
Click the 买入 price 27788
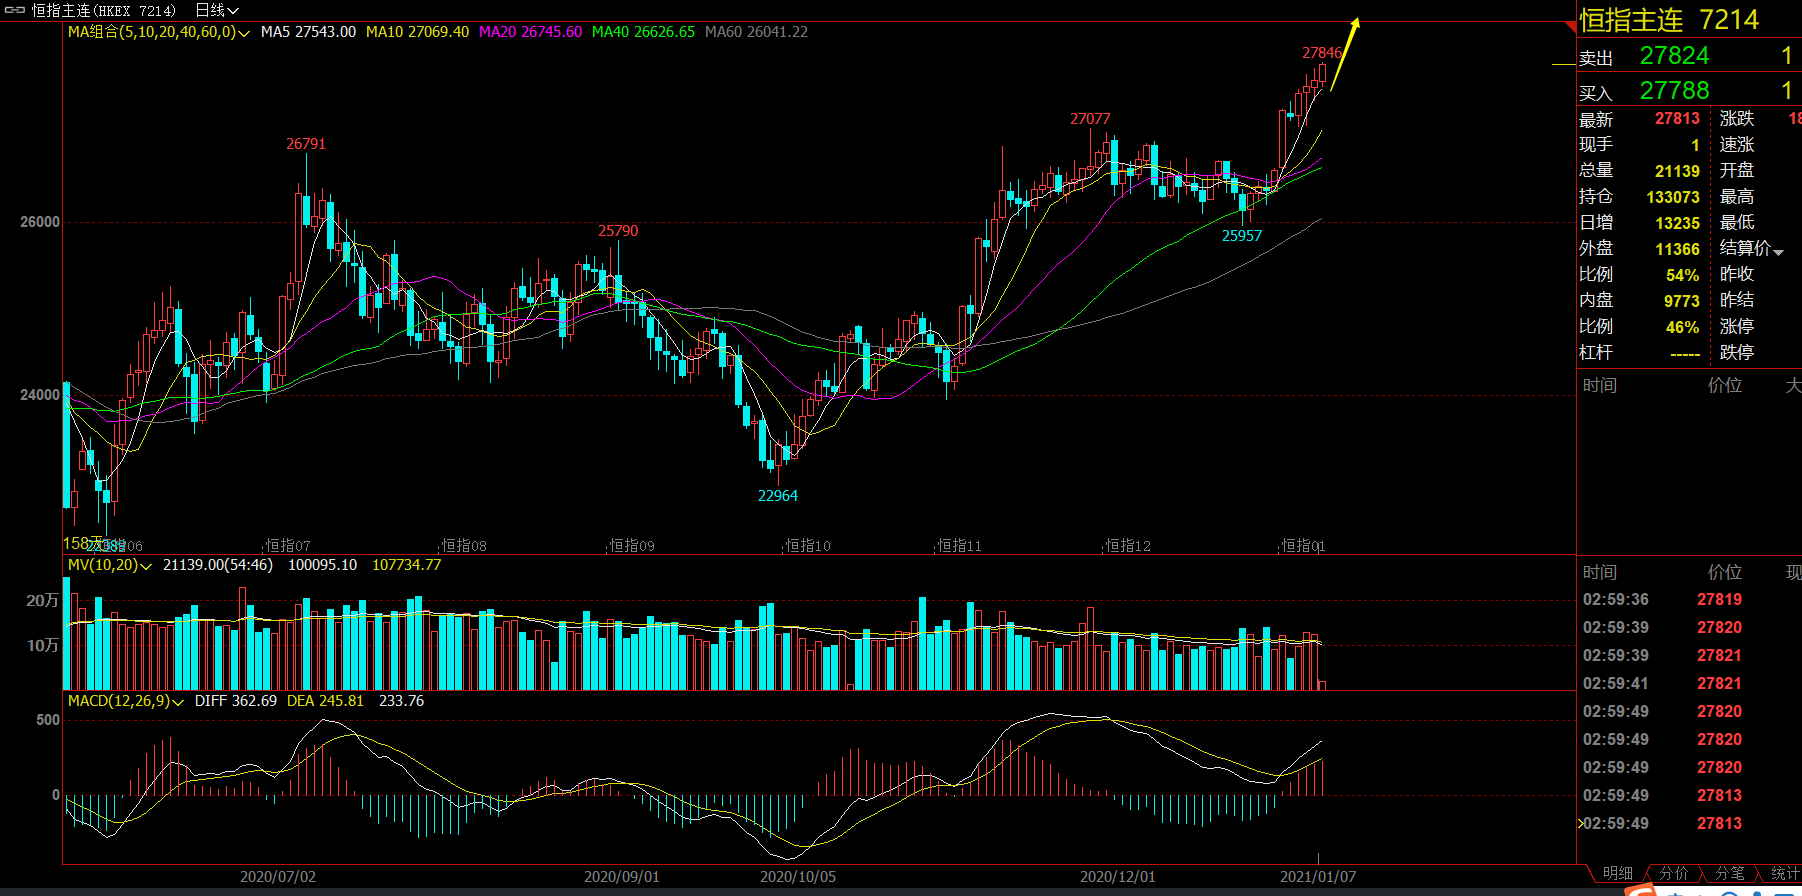point(1674,91)
